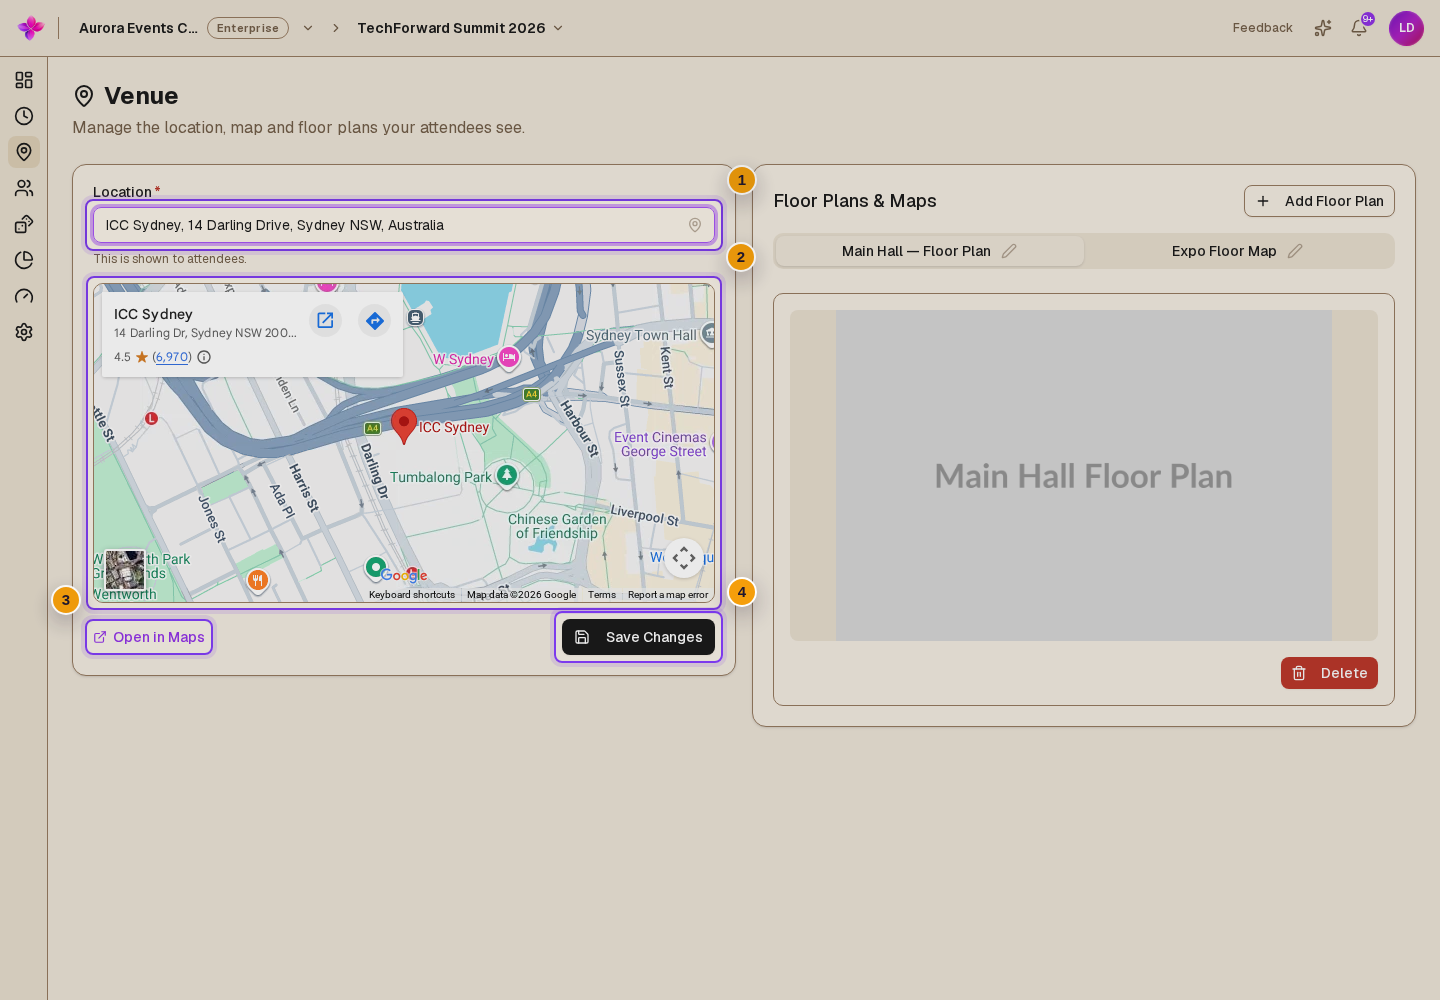This screenshot has height=1000, width=1440.
Task: Click the red ICC Sydney map marker
Action: [x=404, y=425]
